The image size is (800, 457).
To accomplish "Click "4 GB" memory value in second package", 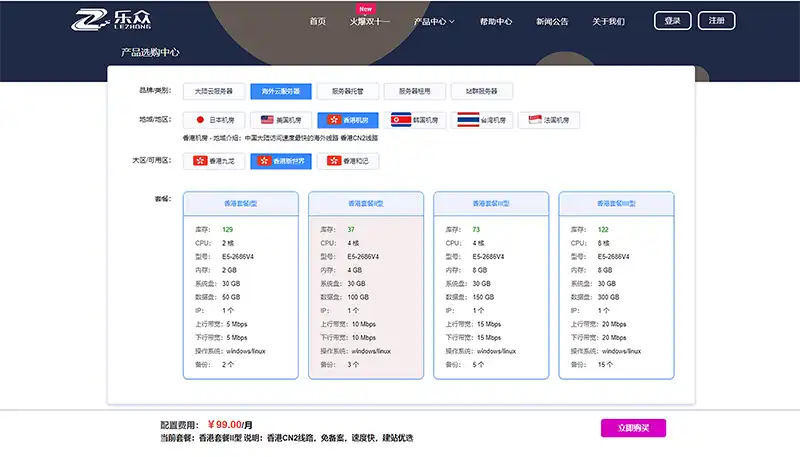I will coord(355,270).
